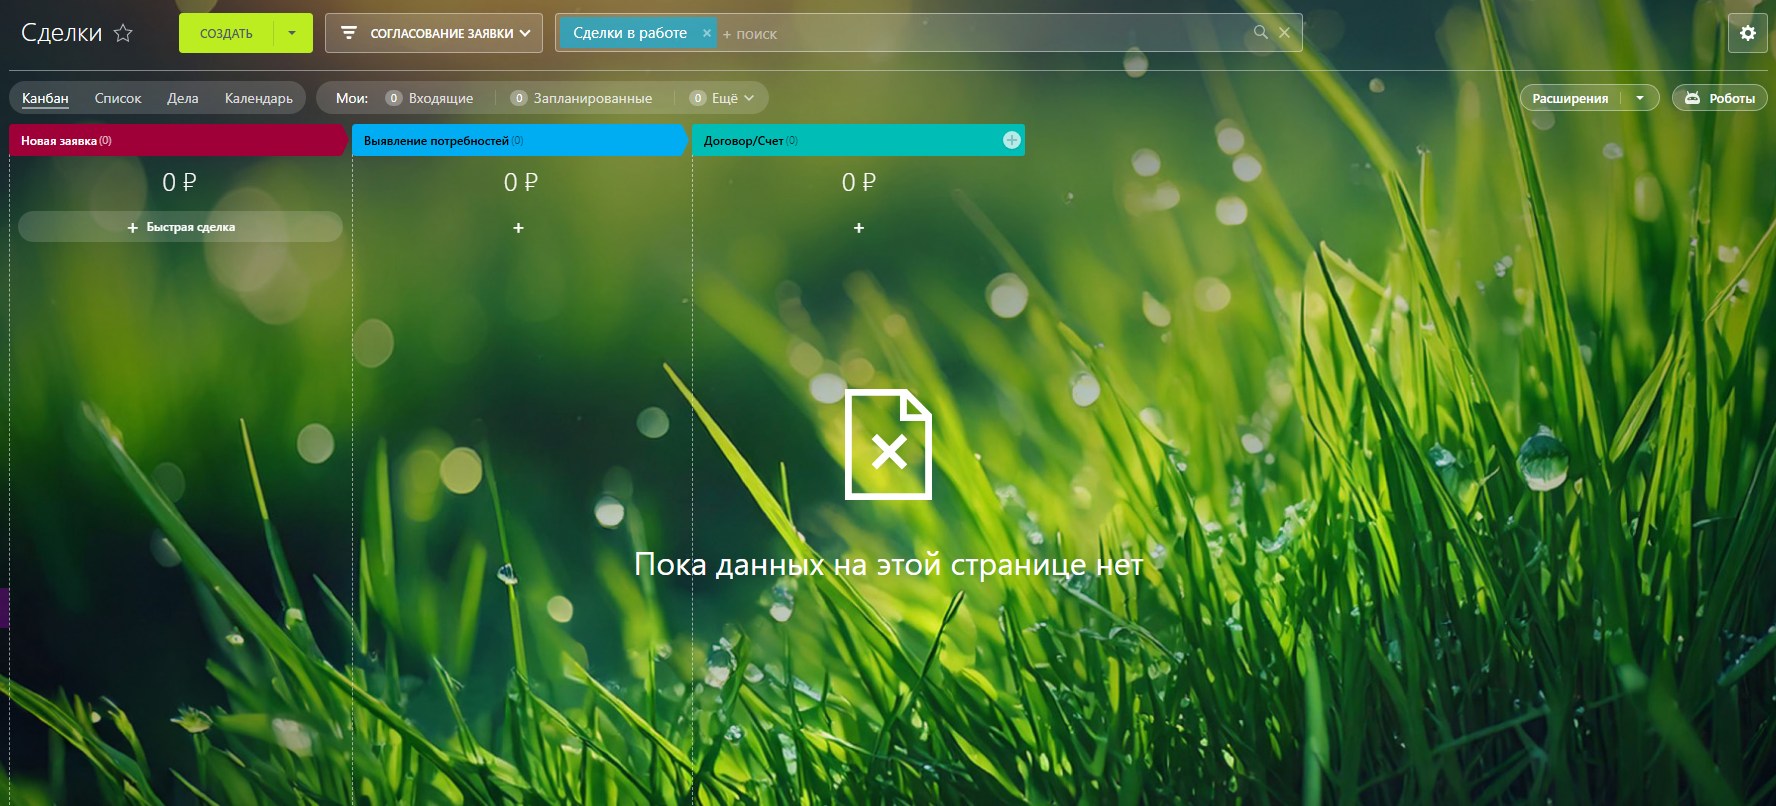Expand the Создать dropdown arrow

[292, 33]
